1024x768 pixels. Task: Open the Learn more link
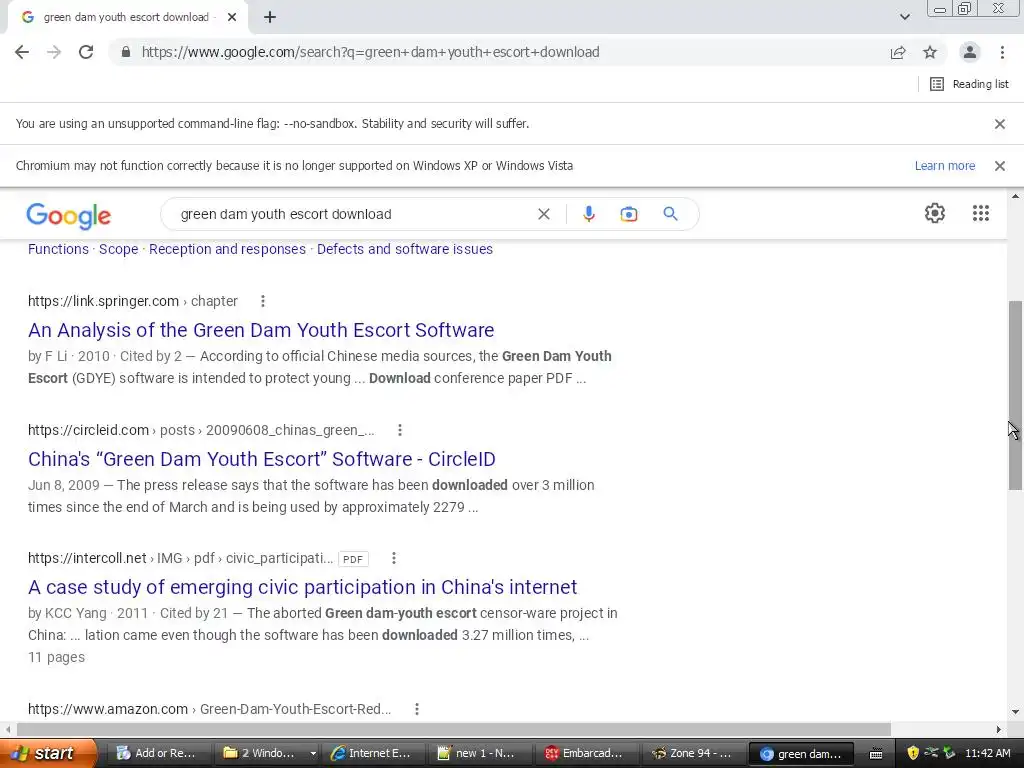click(944, 165)
